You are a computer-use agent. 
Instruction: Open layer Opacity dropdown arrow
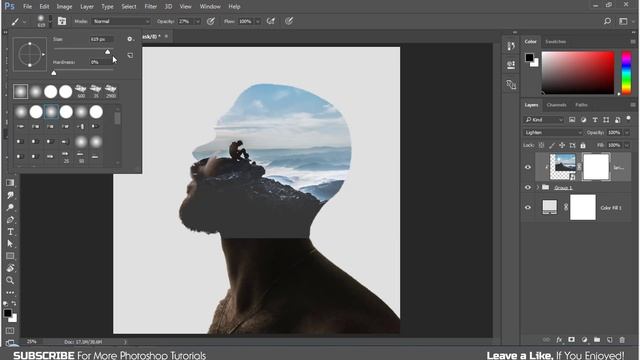click(627, 133)
